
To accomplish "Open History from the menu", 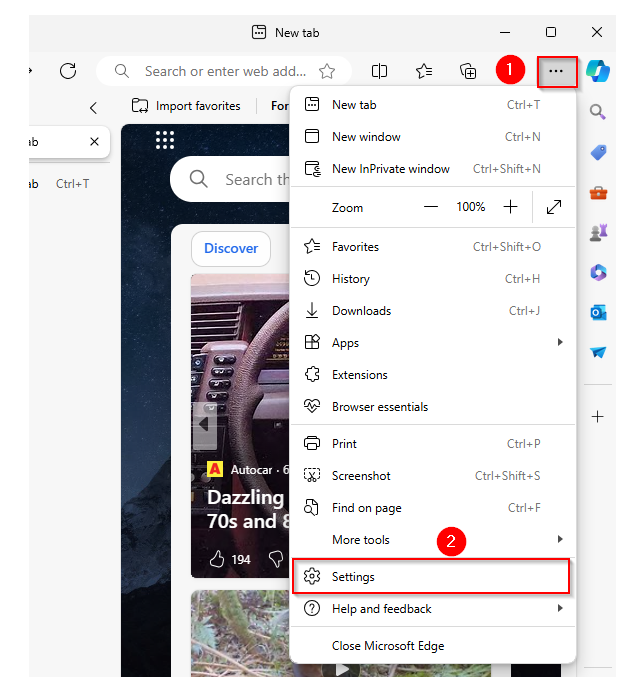I will tap(433, 279).
